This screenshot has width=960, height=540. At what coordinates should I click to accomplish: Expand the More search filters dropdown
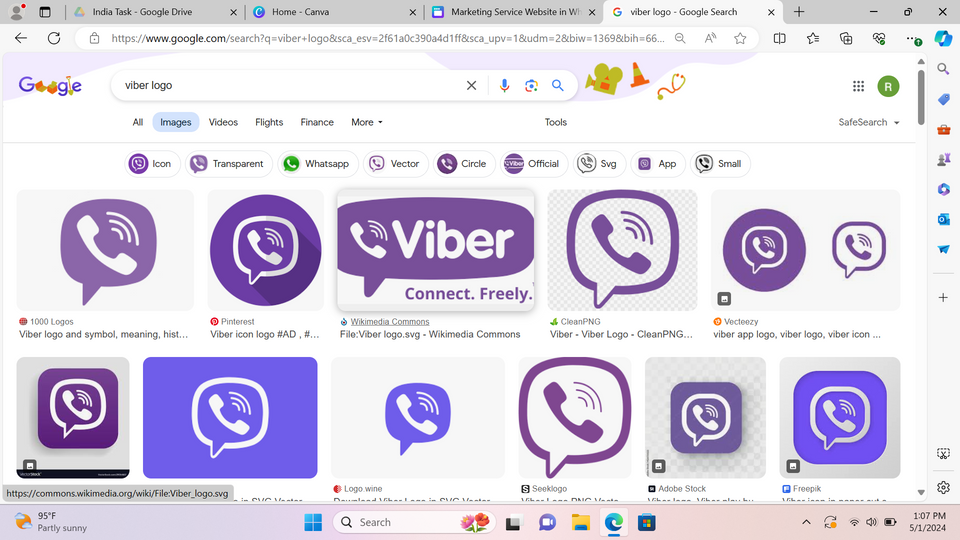click(367, 122)
